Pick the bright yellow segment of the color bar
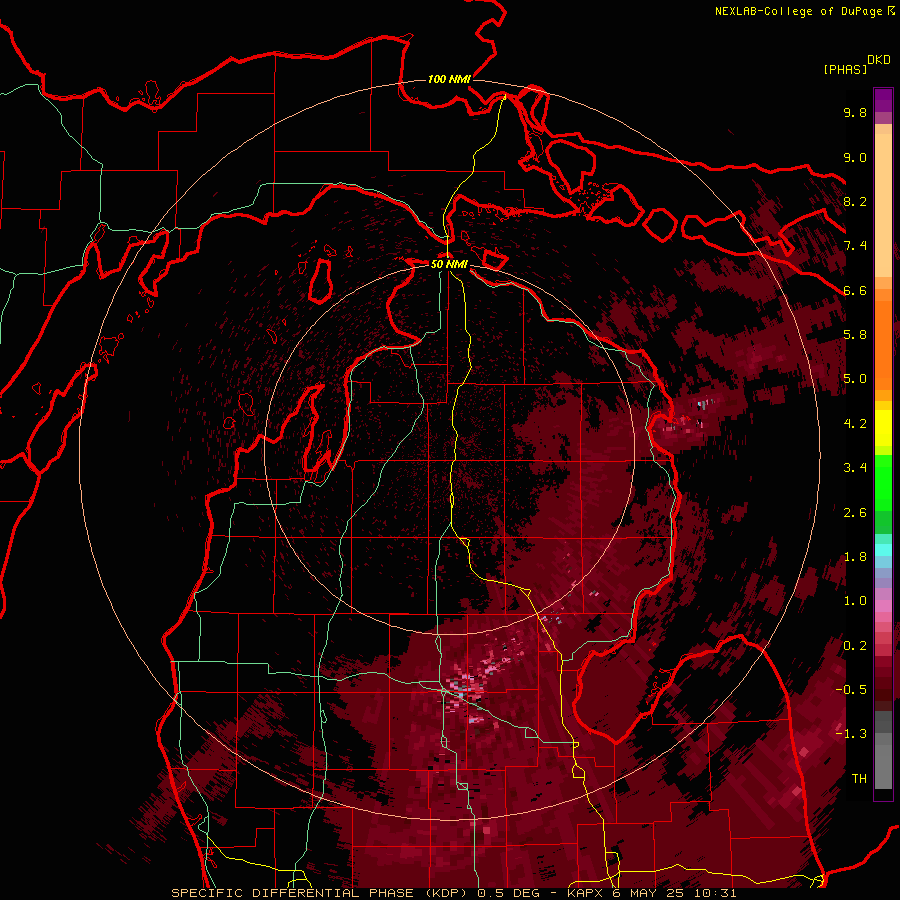The image size is (900, 900). tap(883, 428)
